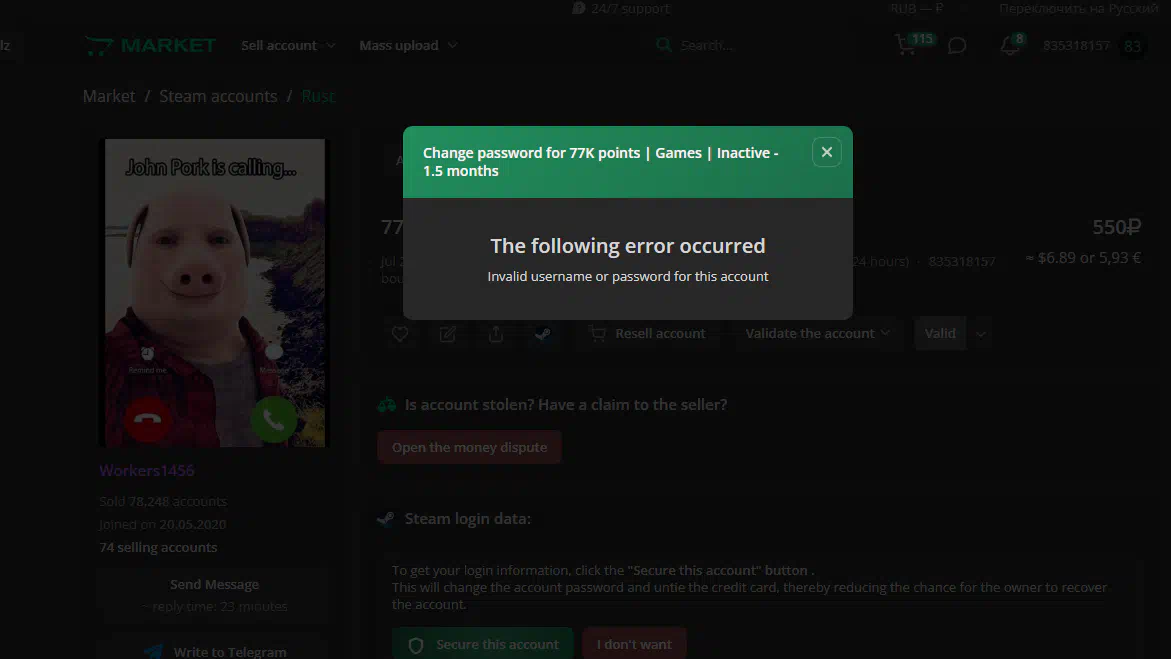
Task: Click the 550₽ price
Action: tap(1116, 226)
